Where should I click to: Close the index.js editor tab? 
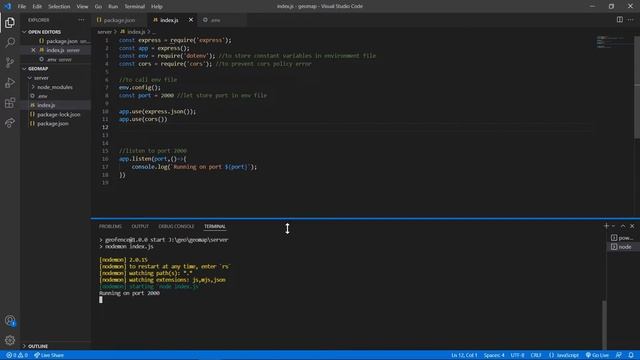pos(191,20)
